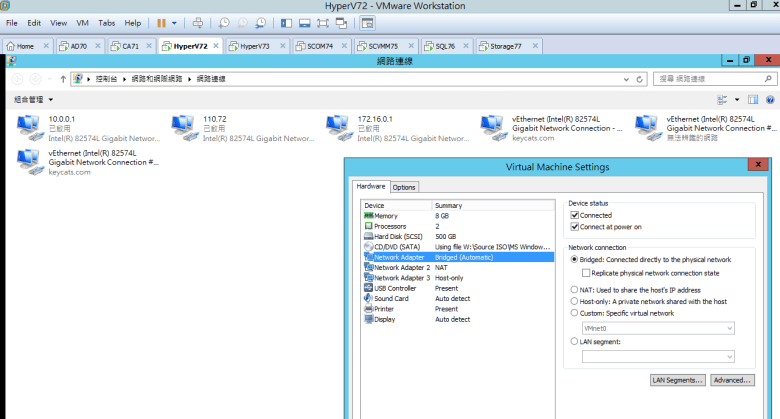Click the LAN Segments... button
780x419 pixels.
point(678,380)
